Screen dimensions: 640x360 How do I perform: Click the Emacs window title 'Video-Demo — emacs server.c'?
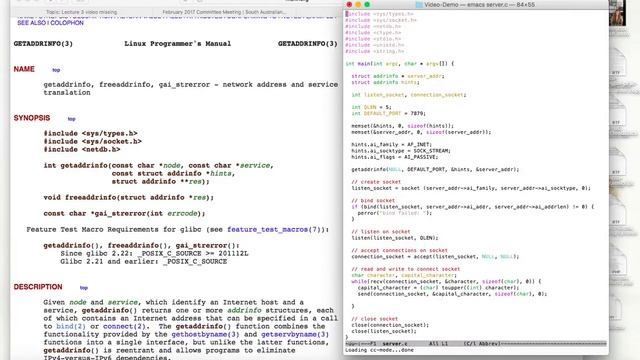pyautogui.click(x=479, y=4)
